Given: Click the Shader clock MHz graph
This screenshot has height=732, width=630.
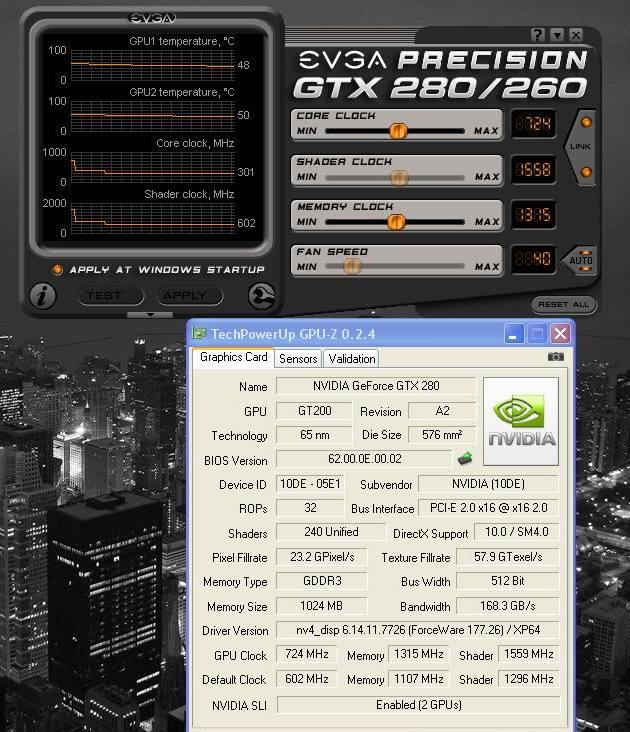Looking at the screenshot, I should 152,218.
